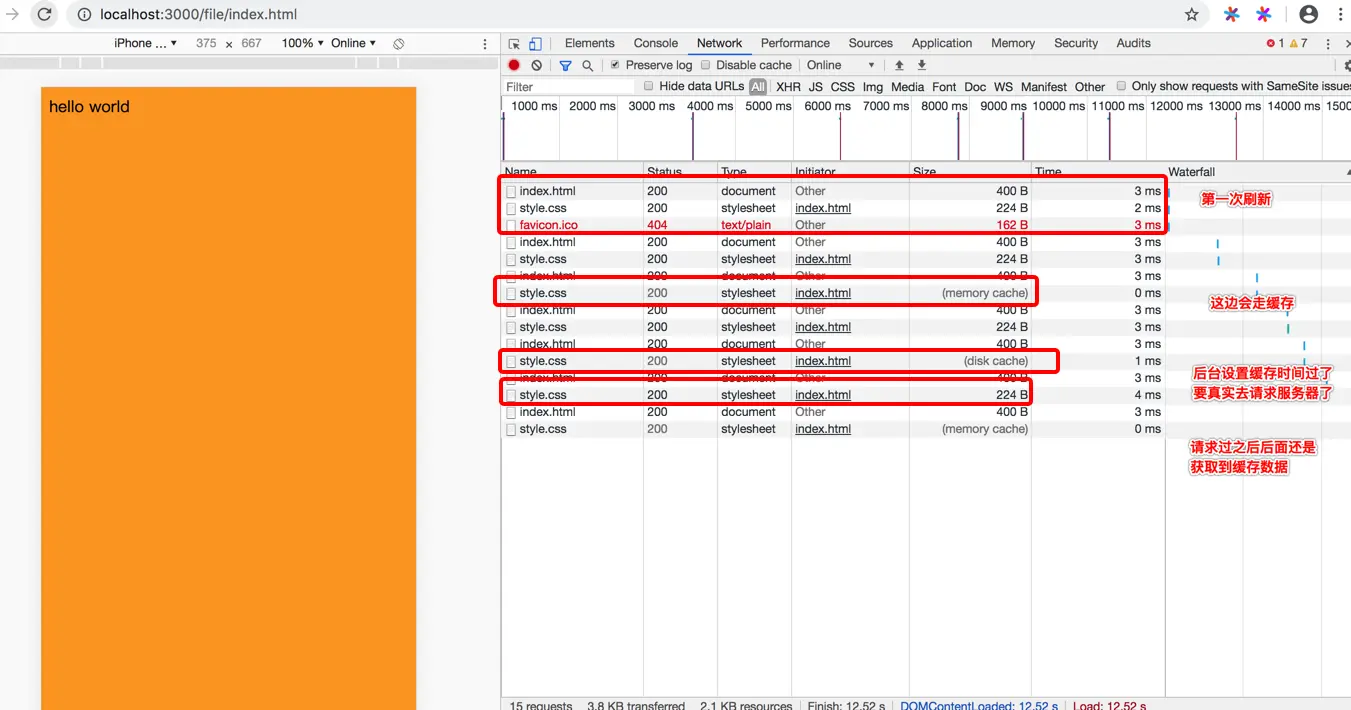Viewport: 1351px width, 710px height.
Task: Rotate the device viewport orientation
Action: point(398,44)
